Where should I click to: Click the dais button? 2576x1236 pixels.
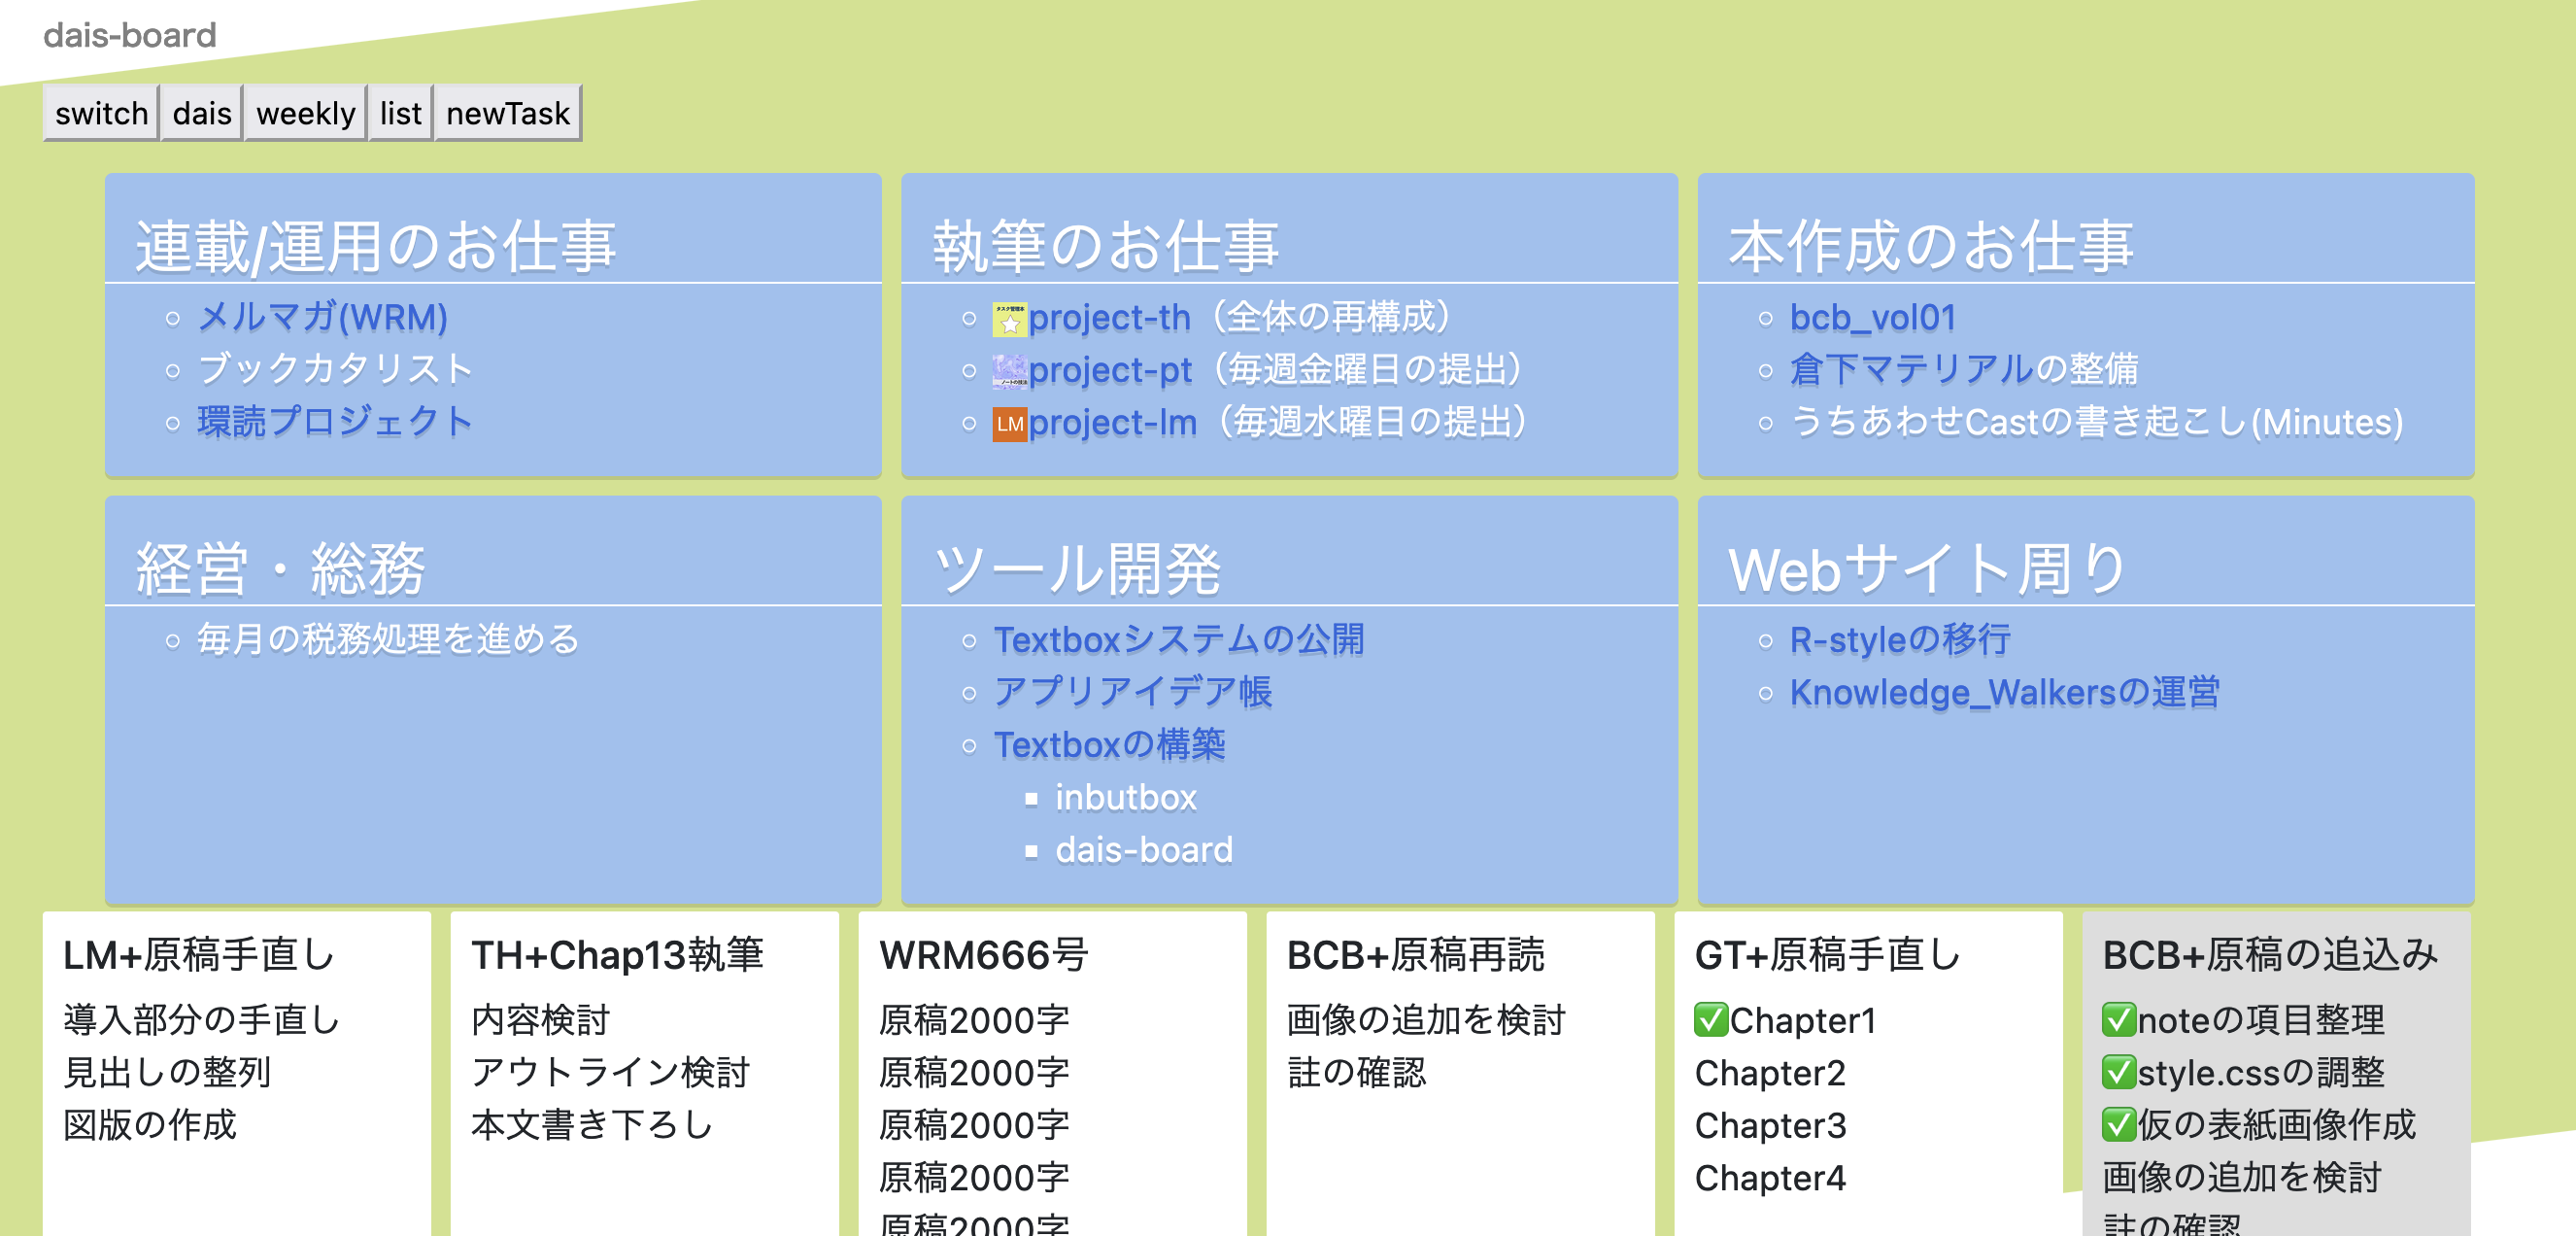[201, 113]
